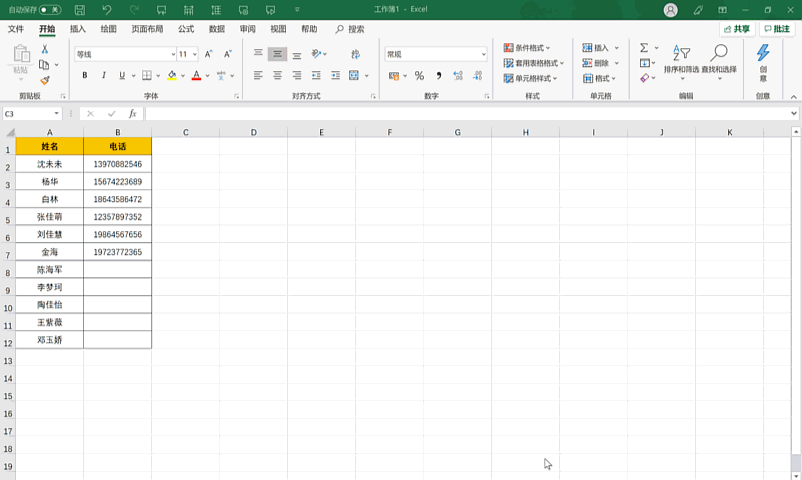Click the Cut scissors icon

tap(45, 49)
